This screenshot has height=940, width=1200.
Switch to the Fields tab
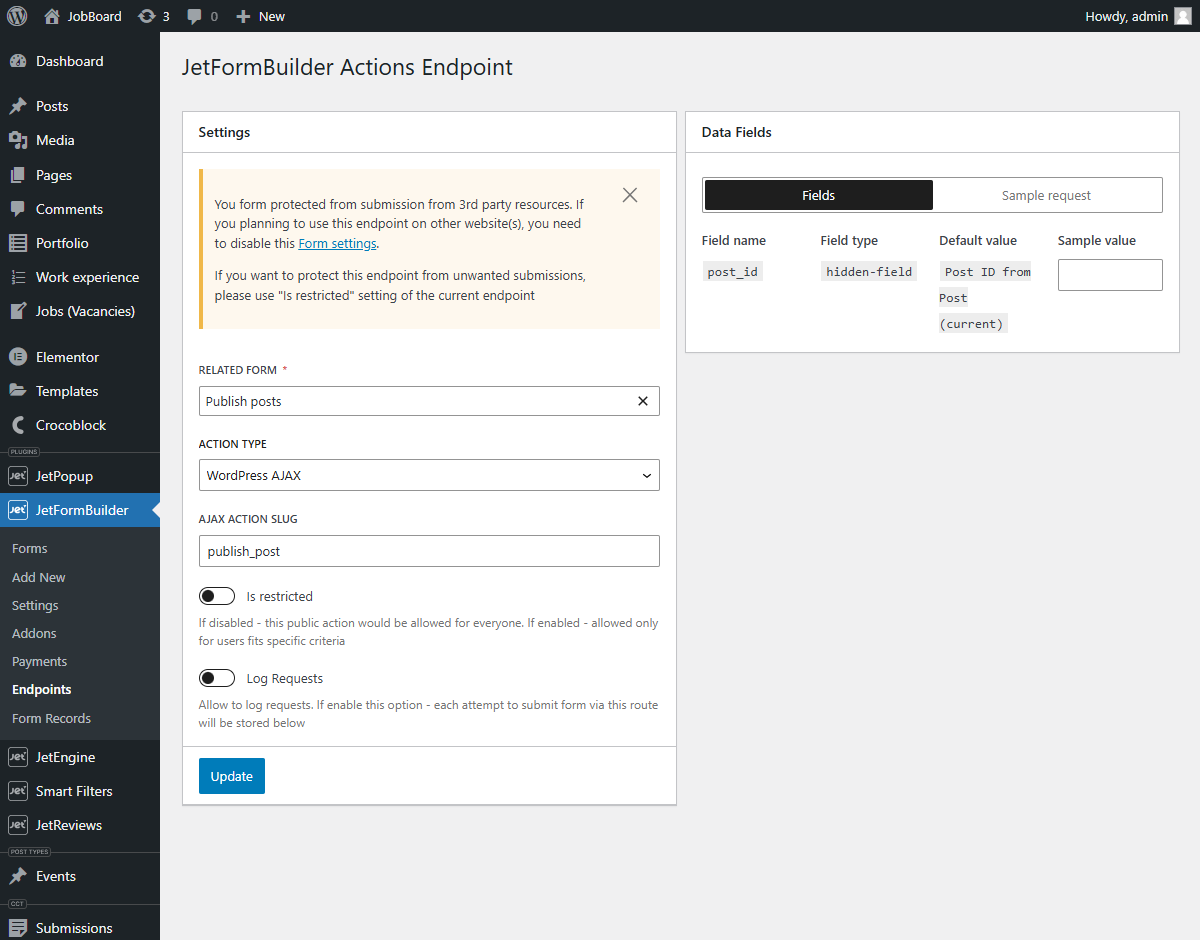click(x=819, y=195)
